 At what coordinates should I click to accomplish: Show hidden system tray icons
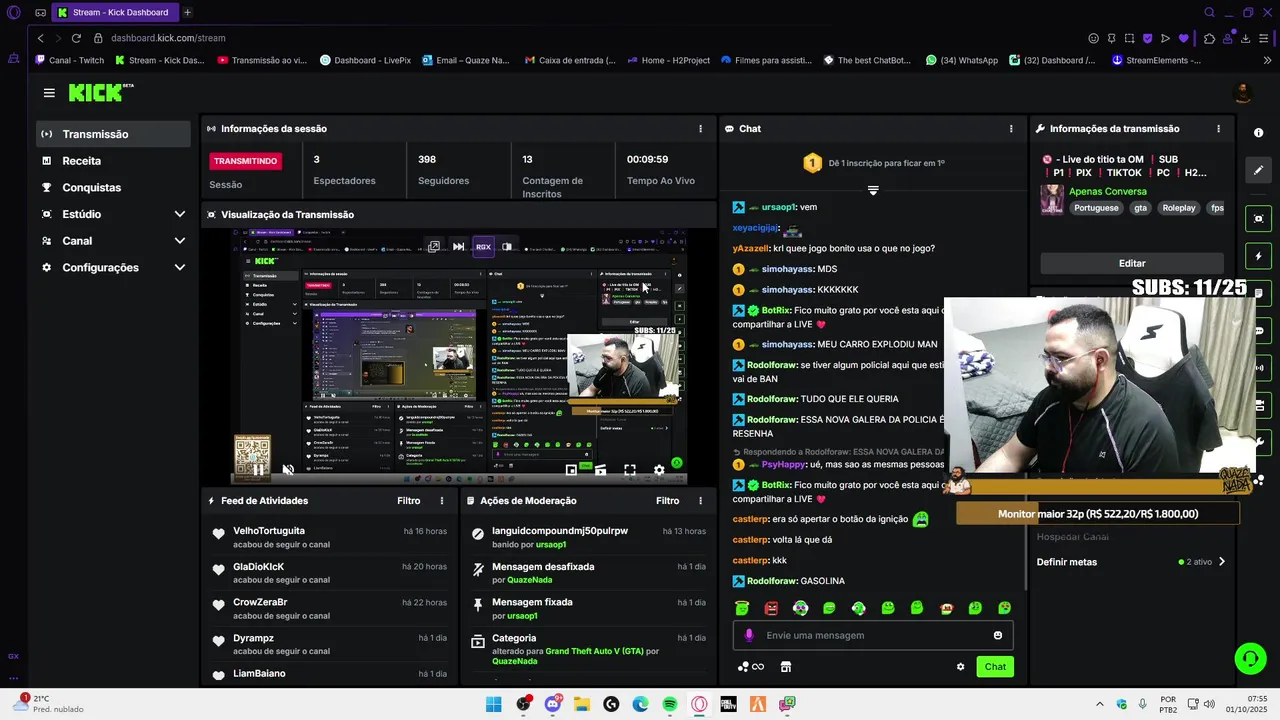point(1100,704)
